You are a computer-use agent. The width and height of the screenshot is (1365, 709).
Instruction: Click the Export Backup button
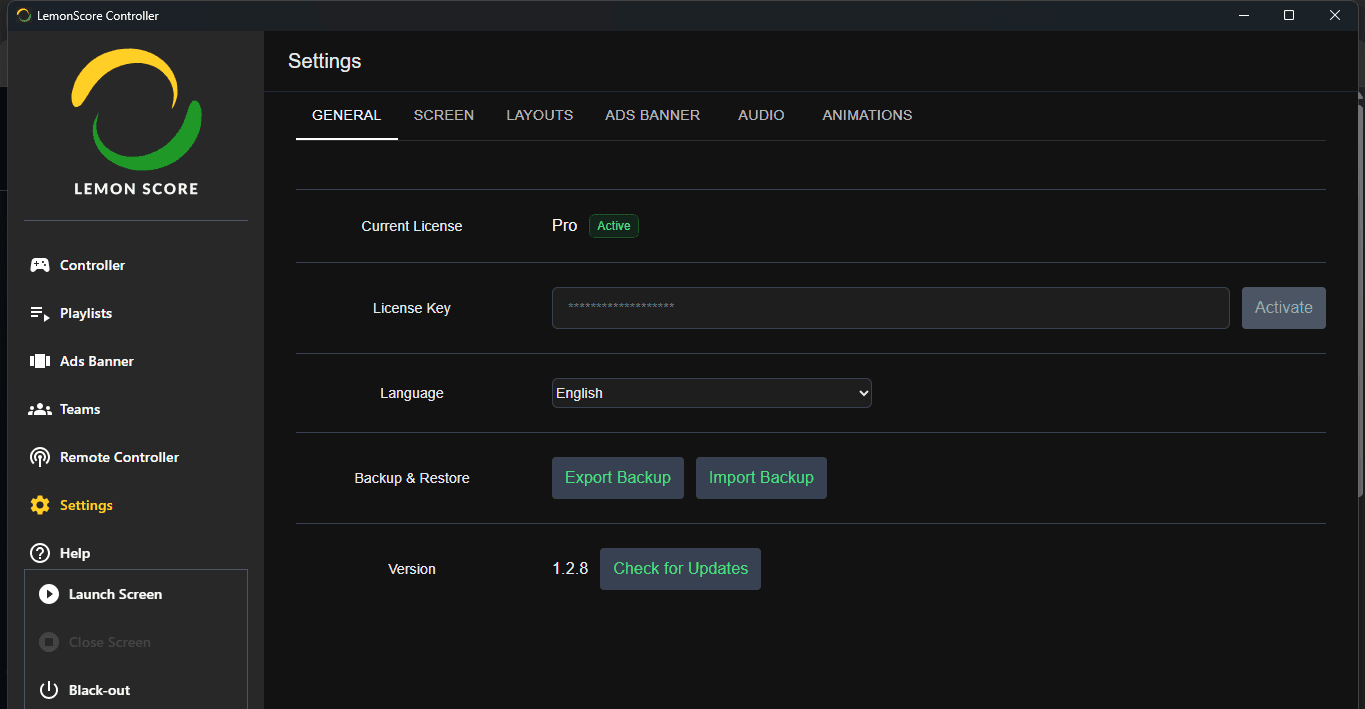click(x=617, y=478)
